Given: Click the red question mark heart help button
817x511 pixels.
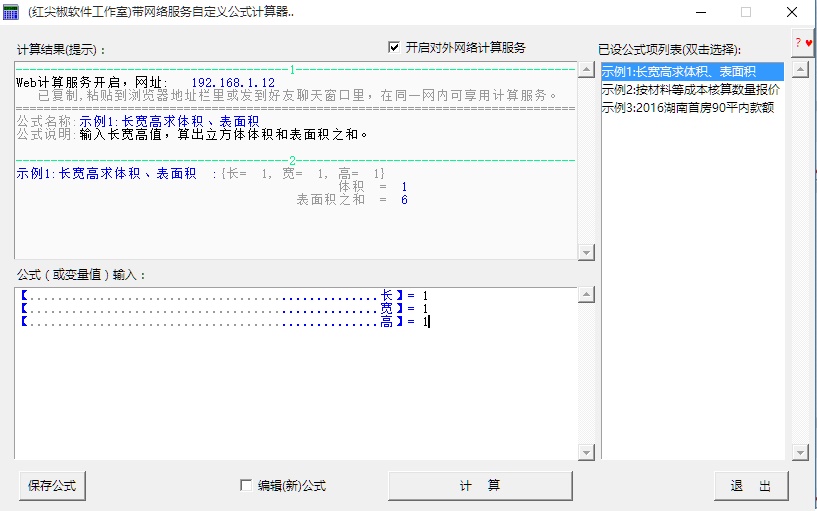Looking at the screenshot, I should pyautogui.click(x=802, y=43).
